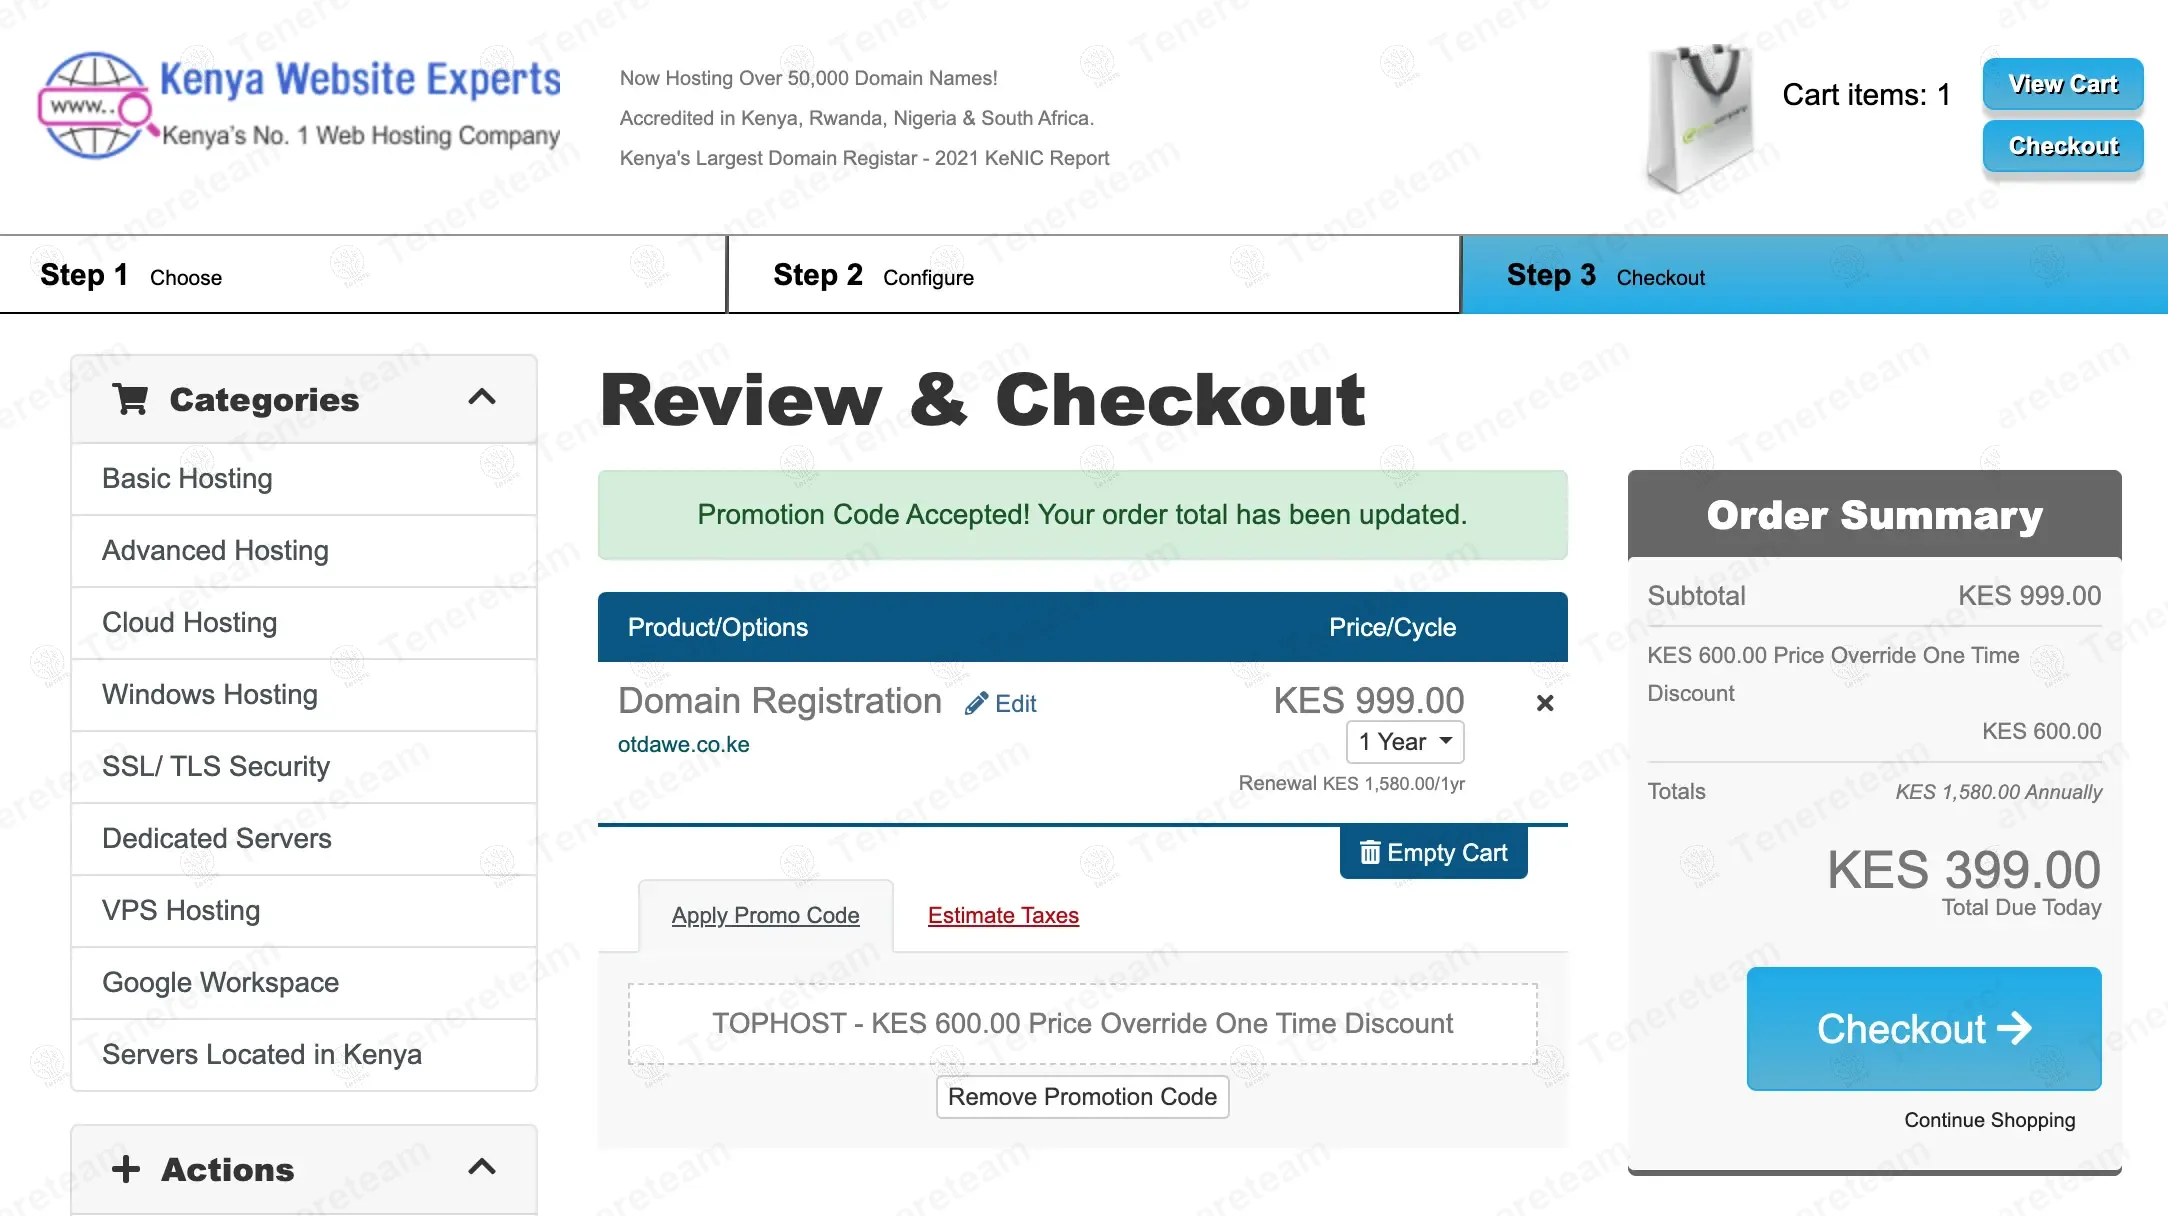Click the large blue Checkout arrow button
2168x1216 pixels.
(1924, 1028)
